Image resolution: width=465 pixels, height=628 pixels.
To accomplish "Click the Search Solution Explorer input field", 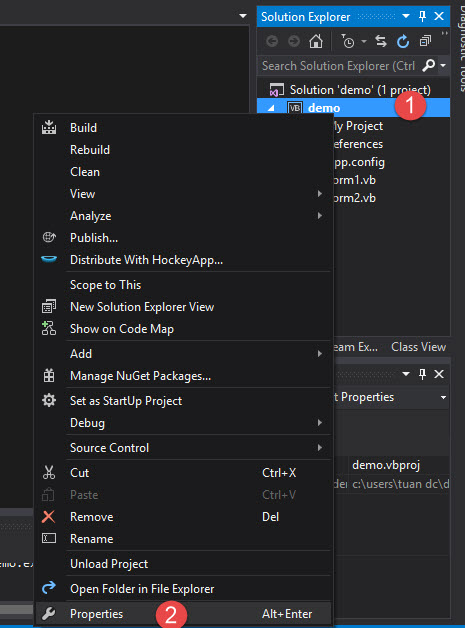I will (x=339, y=65).
